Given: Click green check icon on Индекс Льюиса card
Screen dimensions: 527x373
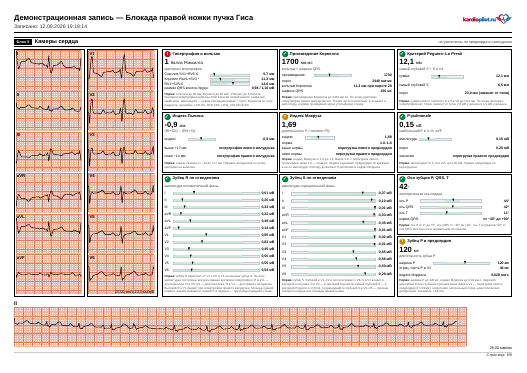Looking at the screenshot, I should [167, 117].
